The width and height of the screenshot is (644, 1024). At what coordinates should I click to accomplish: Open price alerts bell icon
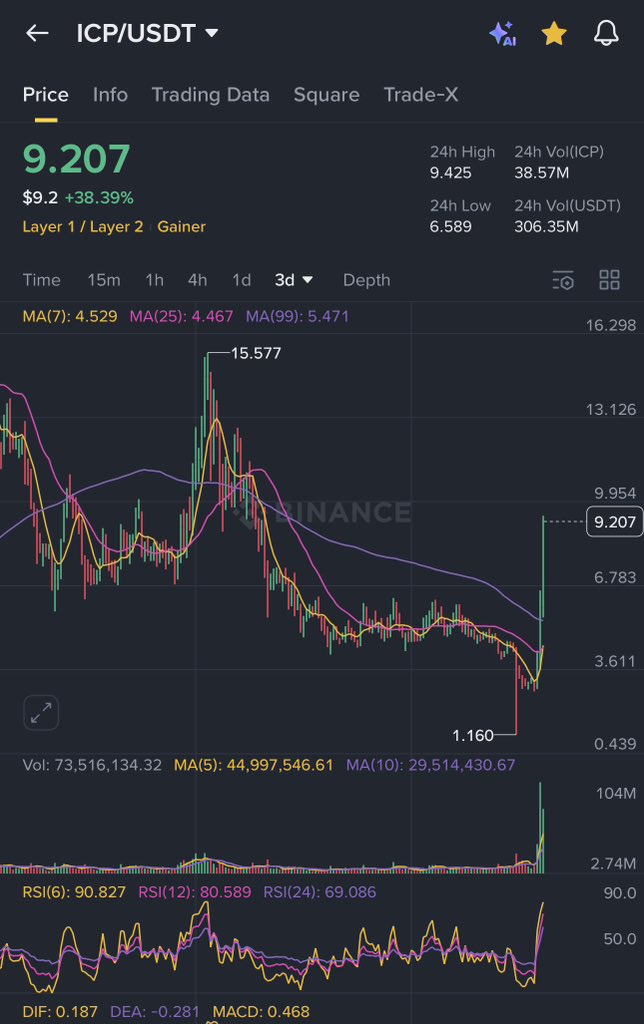pos(606,33)
